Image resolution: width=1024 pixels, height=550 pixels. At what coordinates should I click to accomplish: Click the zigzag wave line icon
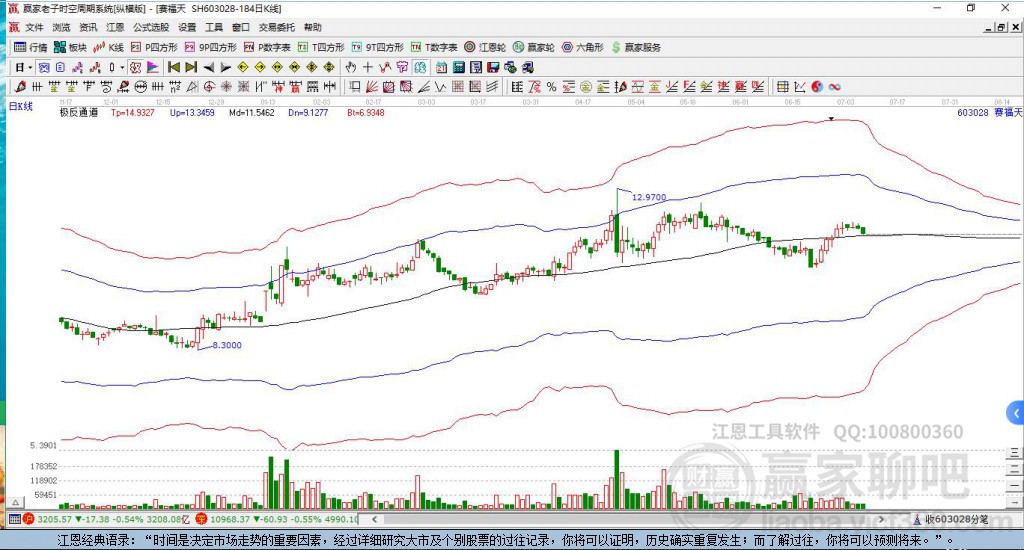[x=440, y=86]
